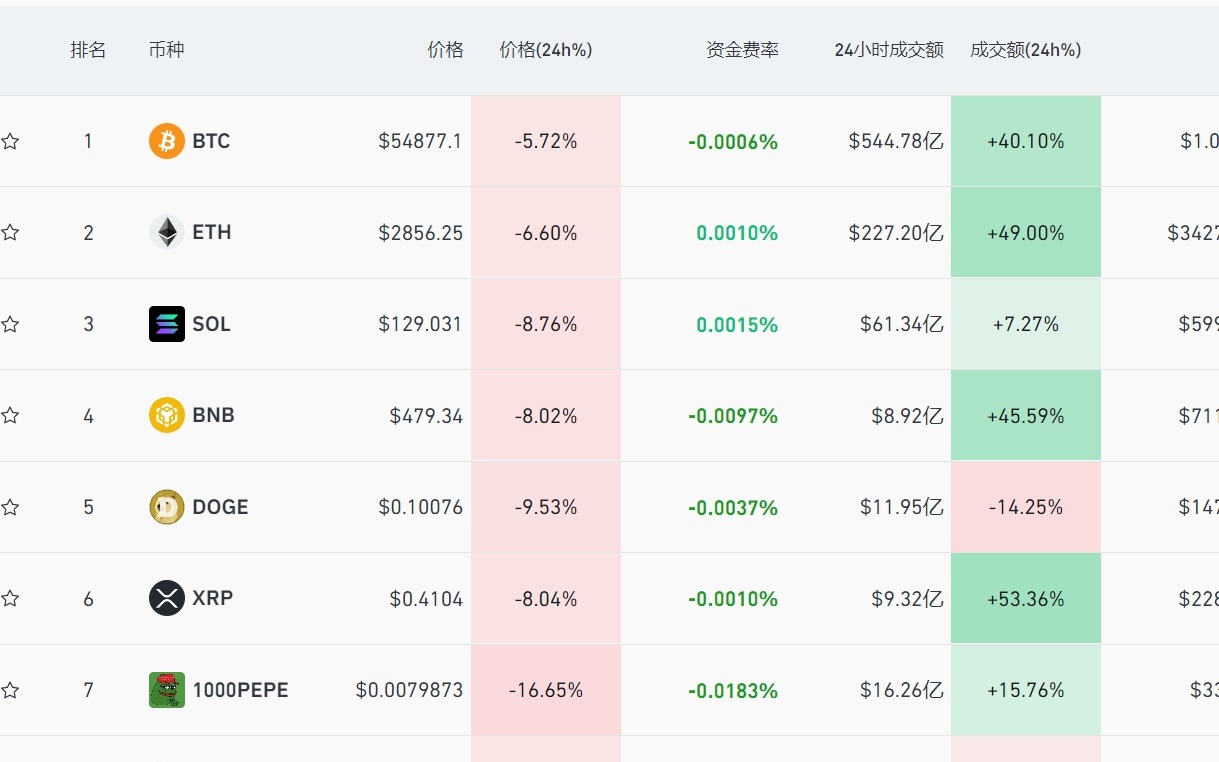
Task: Click the -5.72% price change cell
Action: click(x=546, y=141)
